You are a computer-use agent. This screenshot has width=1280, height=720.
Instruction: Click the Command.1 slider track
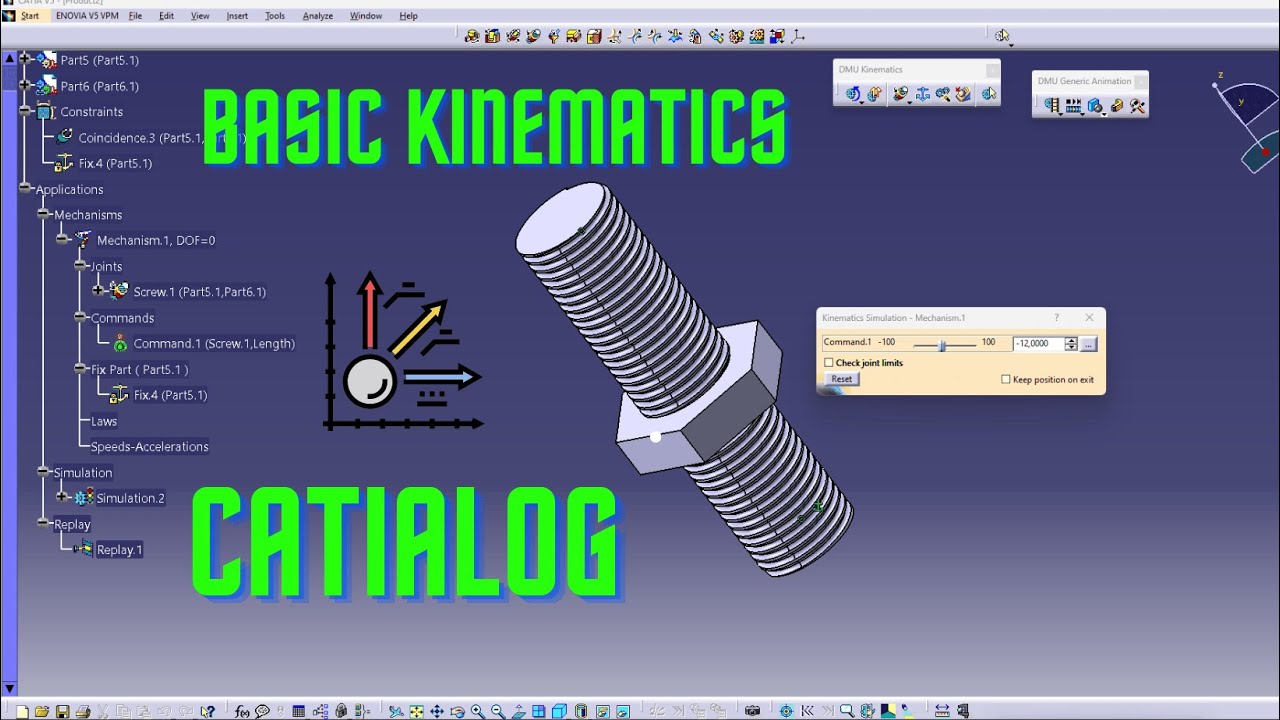943,344
